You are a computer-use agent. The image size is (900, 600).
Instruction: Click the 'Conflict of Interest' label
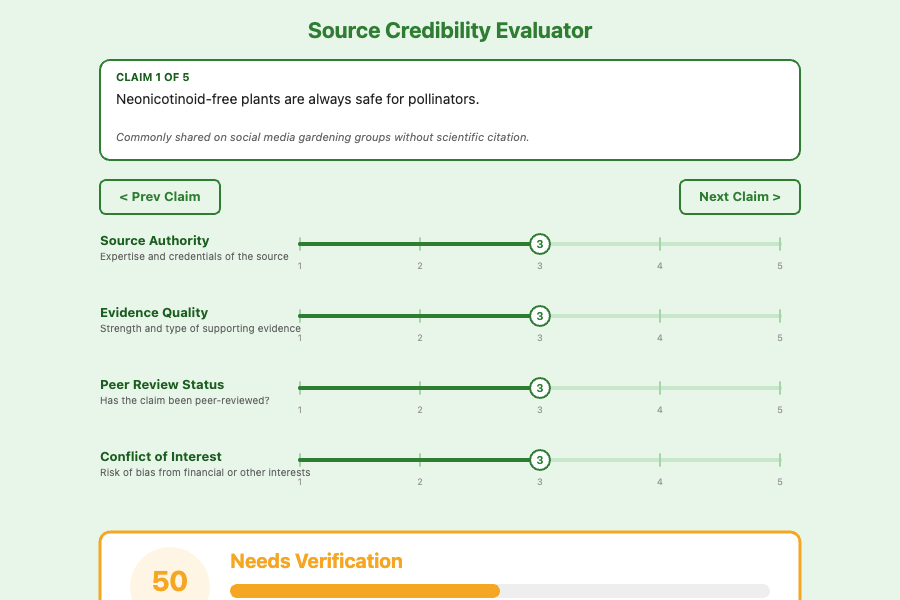161,456
